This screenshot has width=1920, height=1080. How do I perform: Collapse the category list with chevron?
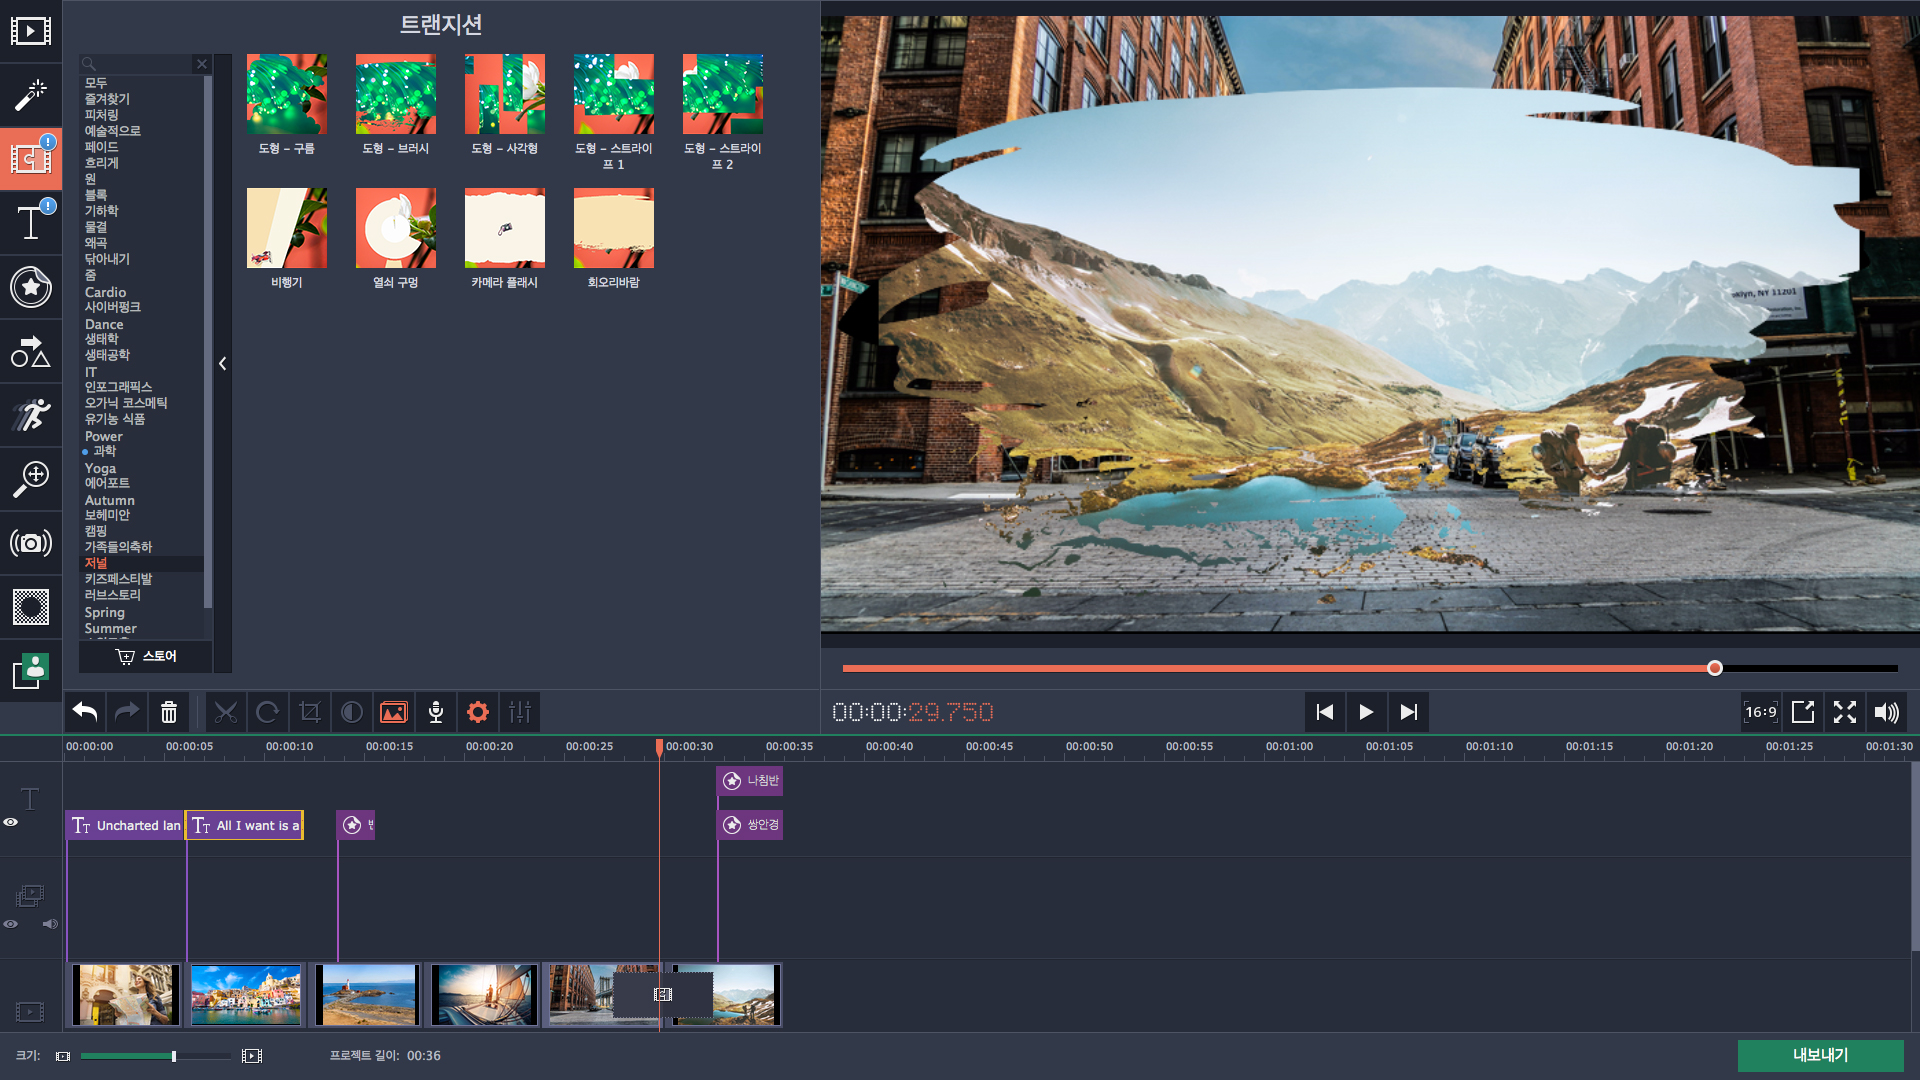(223, 364)
